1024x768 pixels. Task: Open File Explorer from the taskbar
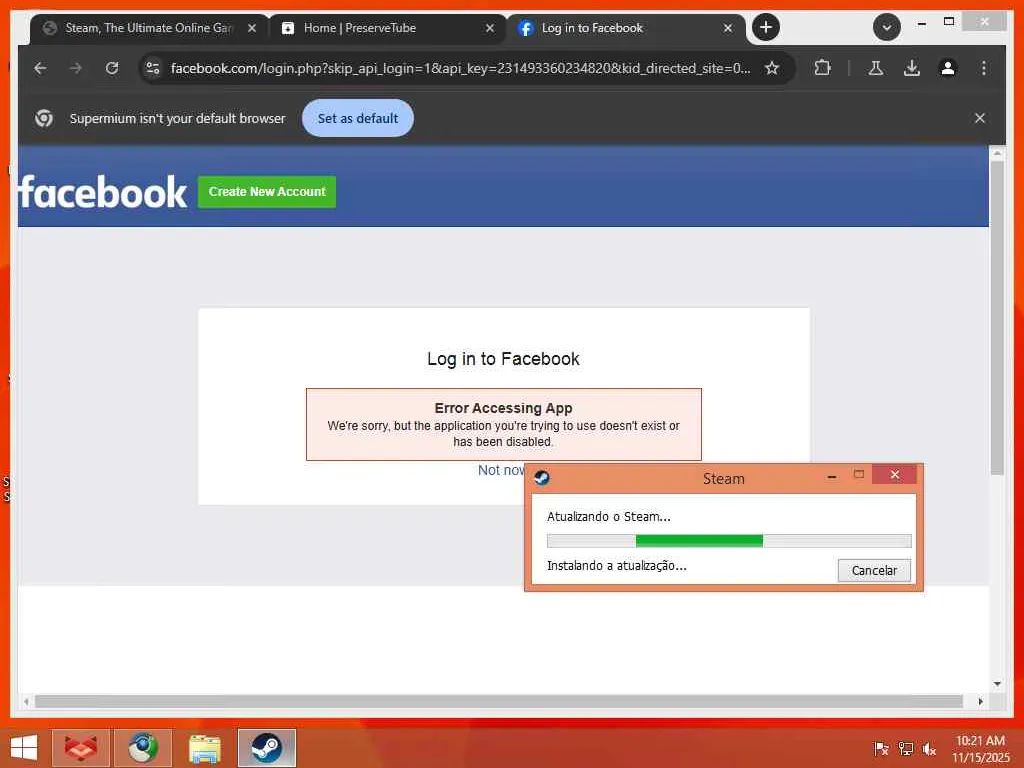204,748
